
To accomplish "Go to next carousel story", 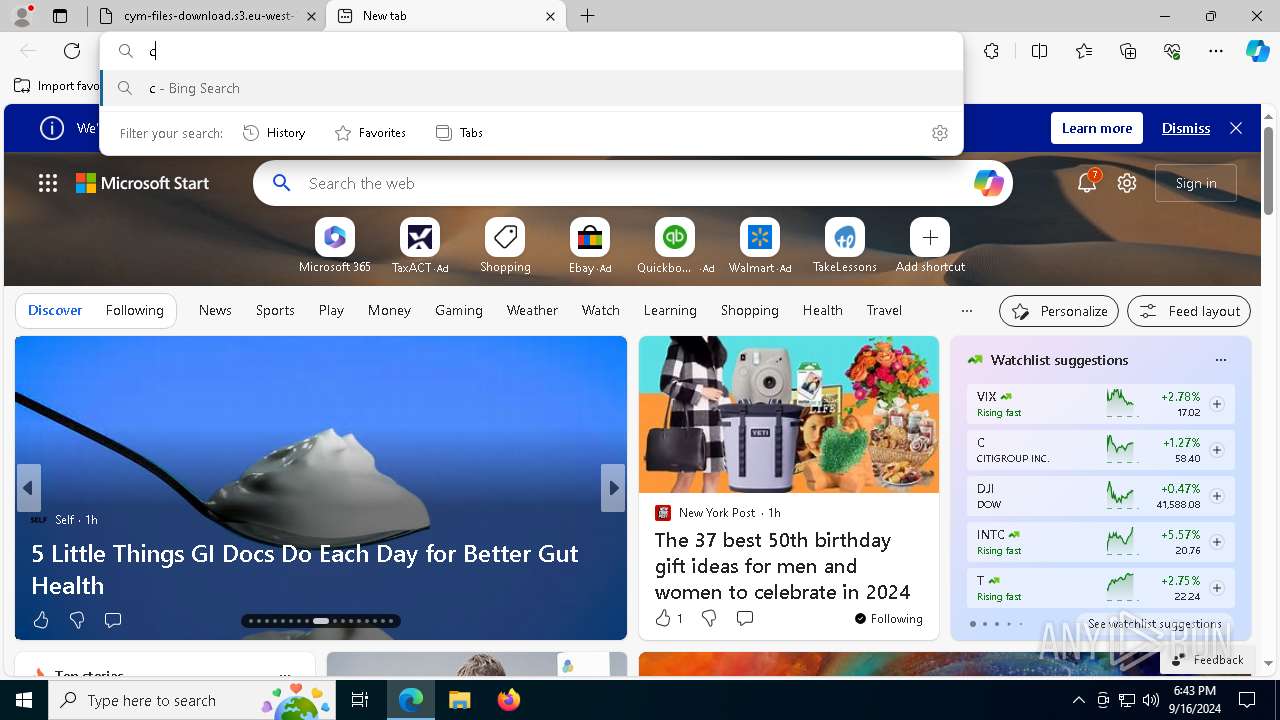I will 613,488.
